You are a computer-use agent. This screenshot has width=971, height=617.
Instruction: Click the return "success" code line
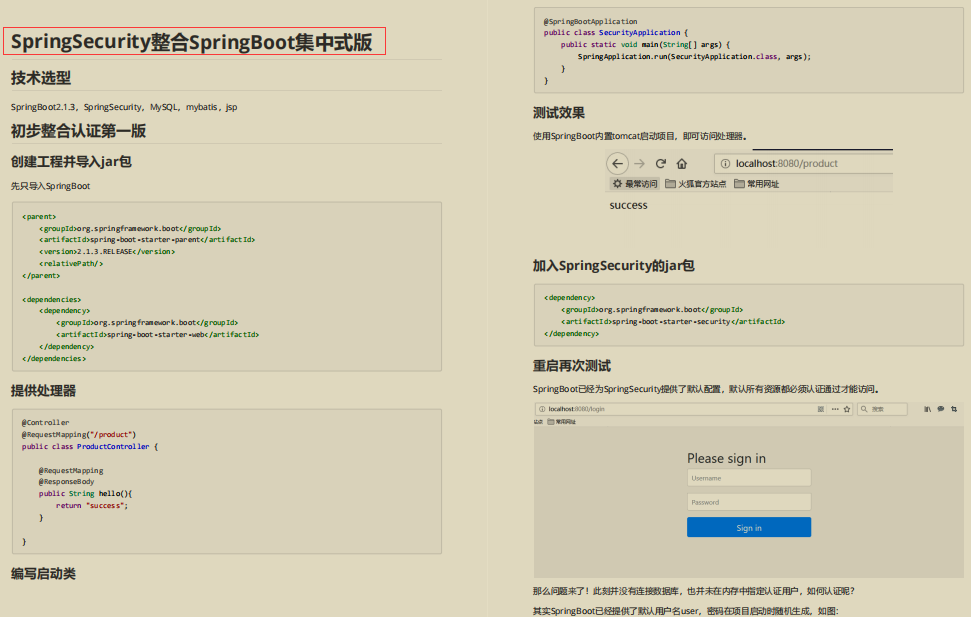tap(92, 505)
